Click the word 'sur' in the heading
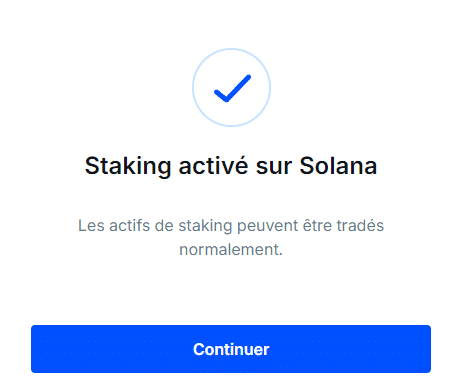This screenshot has width=459, height=391. click(x=274, y=168)
